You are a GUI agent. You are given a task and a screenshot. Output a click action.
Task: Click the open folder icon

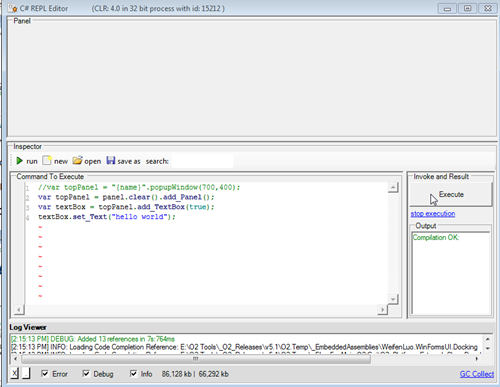point(77,161)
